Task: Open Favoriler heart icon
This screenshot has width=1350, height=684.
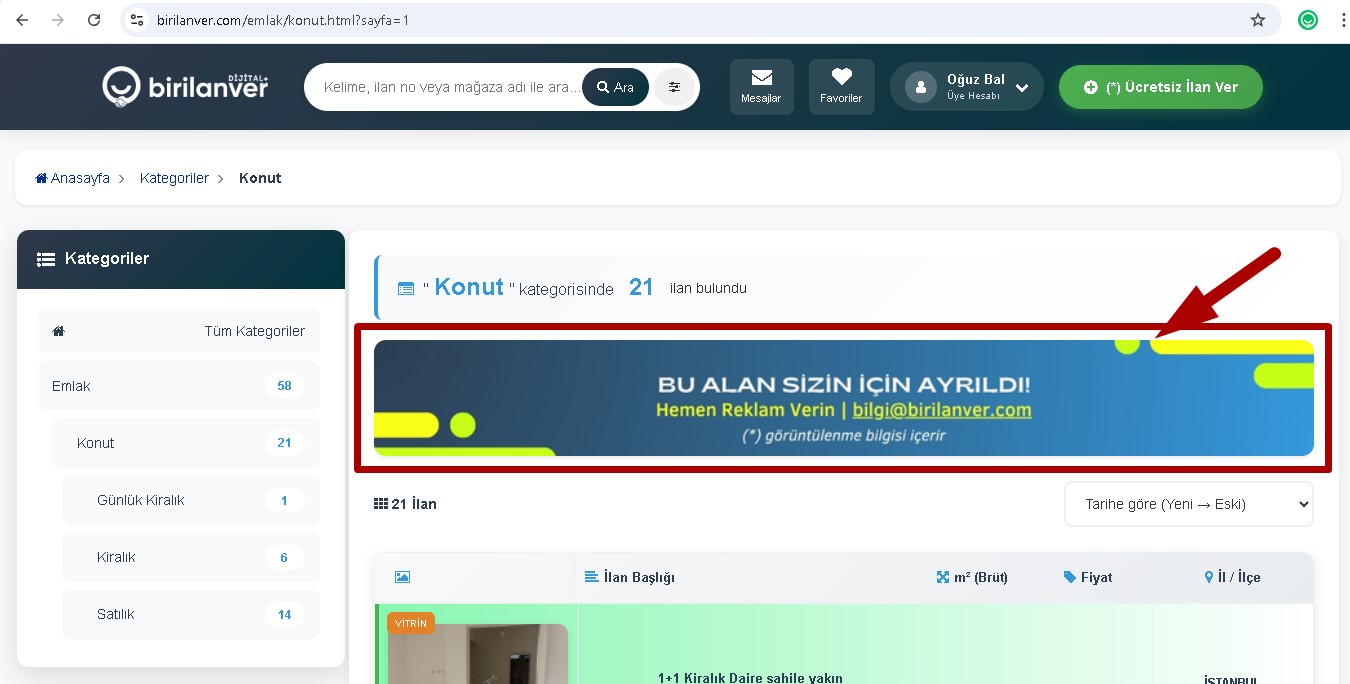Action: point(841,77)
